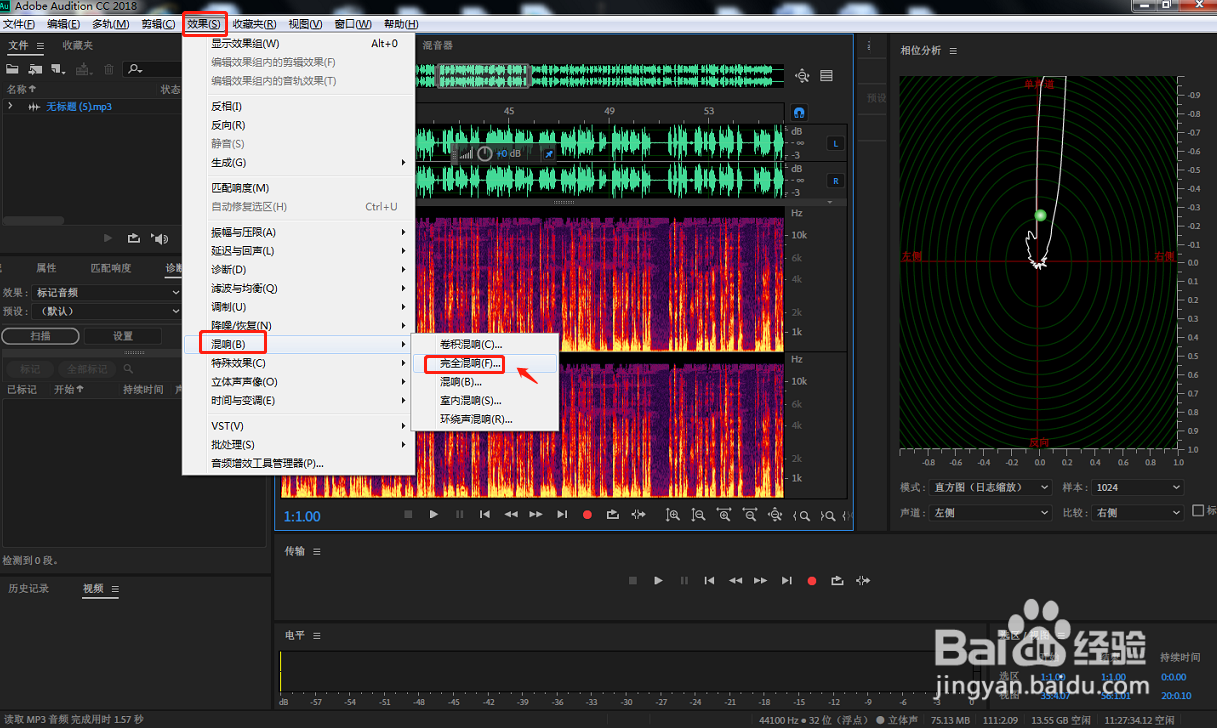Click the list view icon beside overview navigator
The image size is (1217, 728).
coord(827,76)
